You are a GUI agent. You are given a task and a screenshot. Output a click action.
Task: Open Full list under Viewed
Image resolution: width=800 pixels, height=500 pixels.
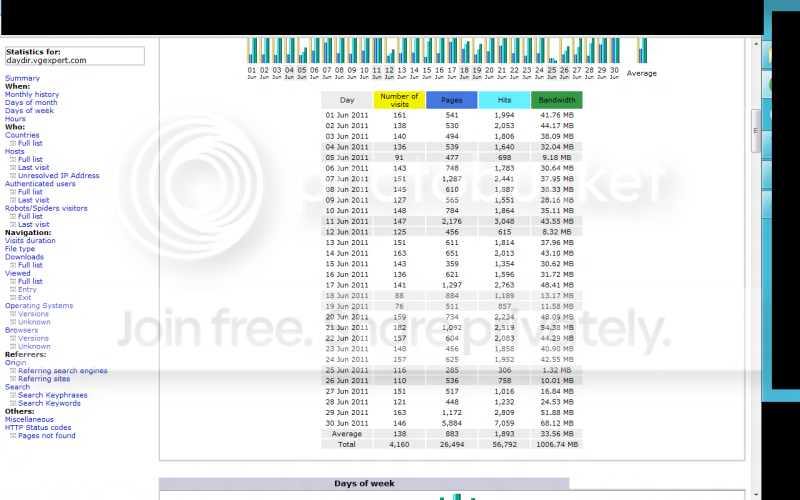(30, 282)
